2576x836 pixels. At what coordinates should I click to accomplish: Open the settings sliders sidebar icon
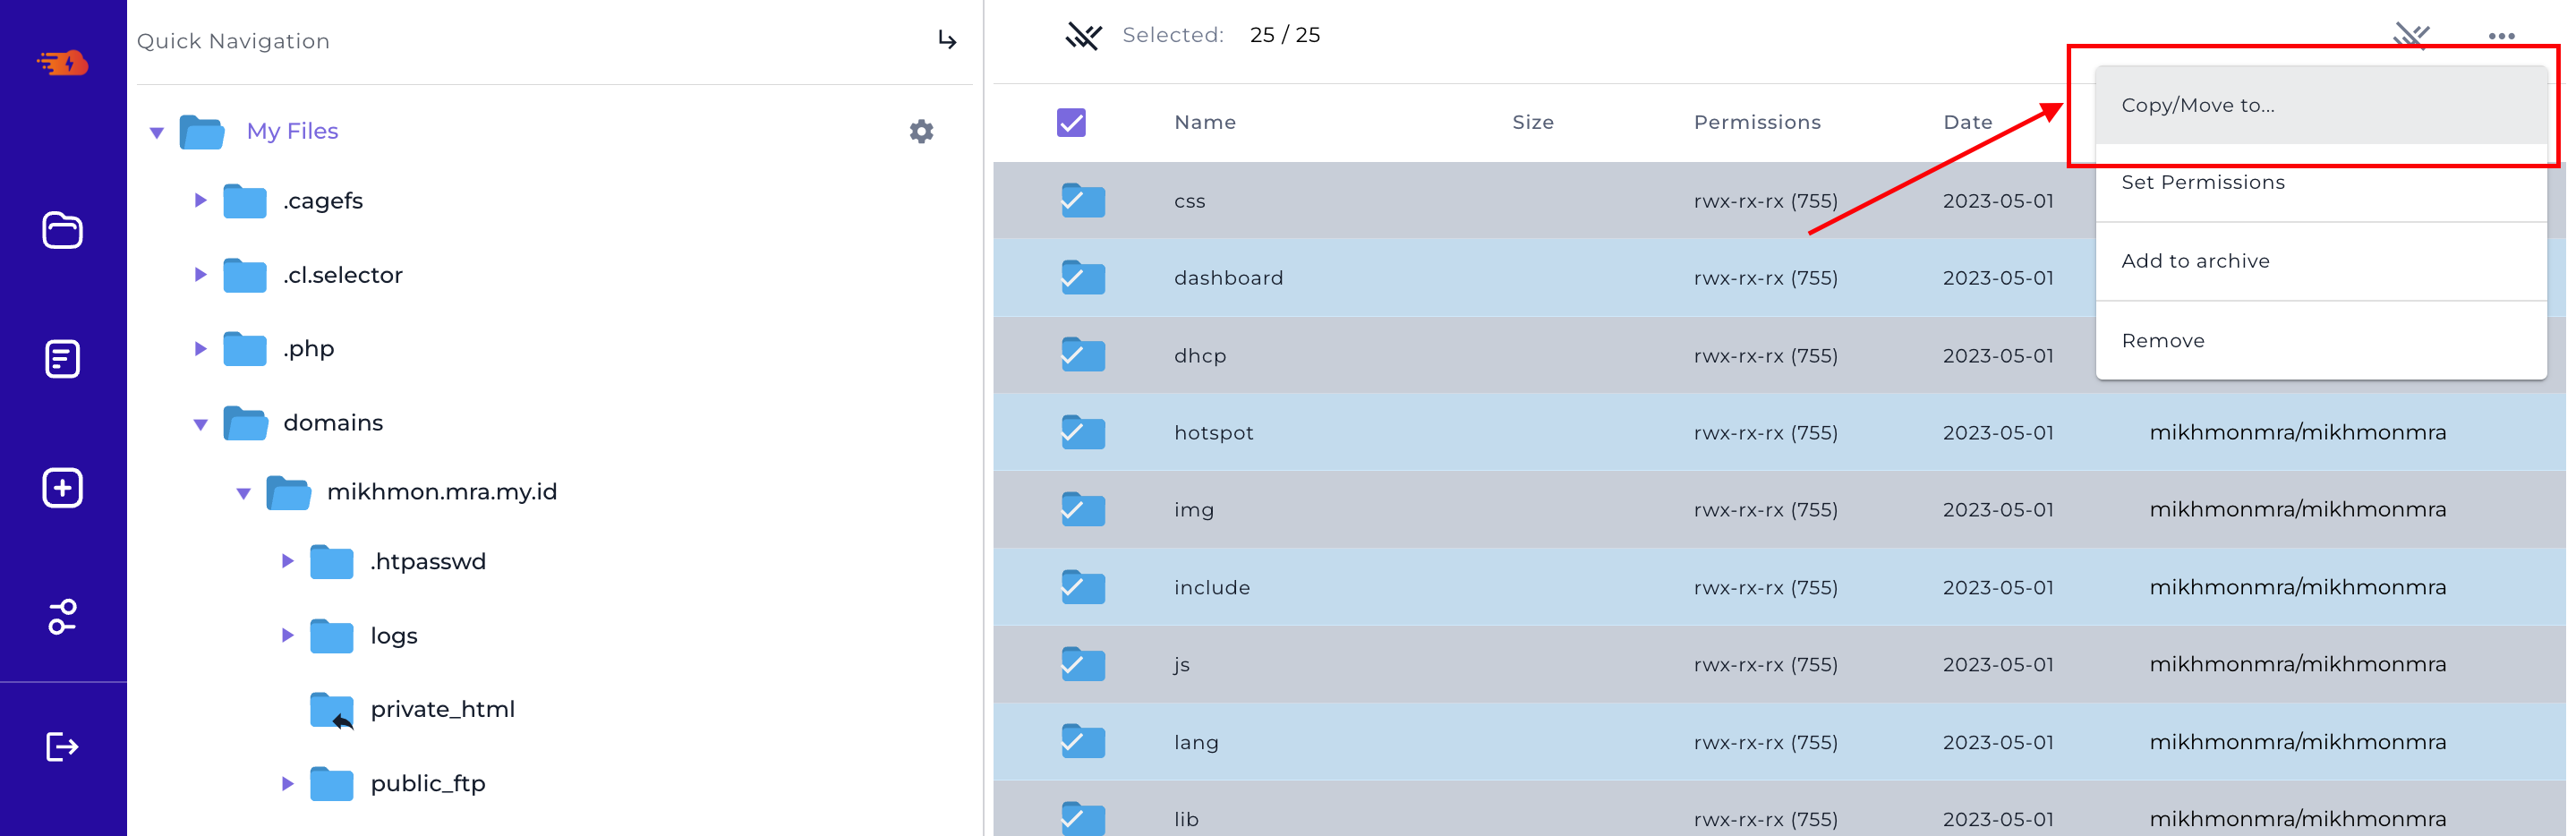point(63,617)
